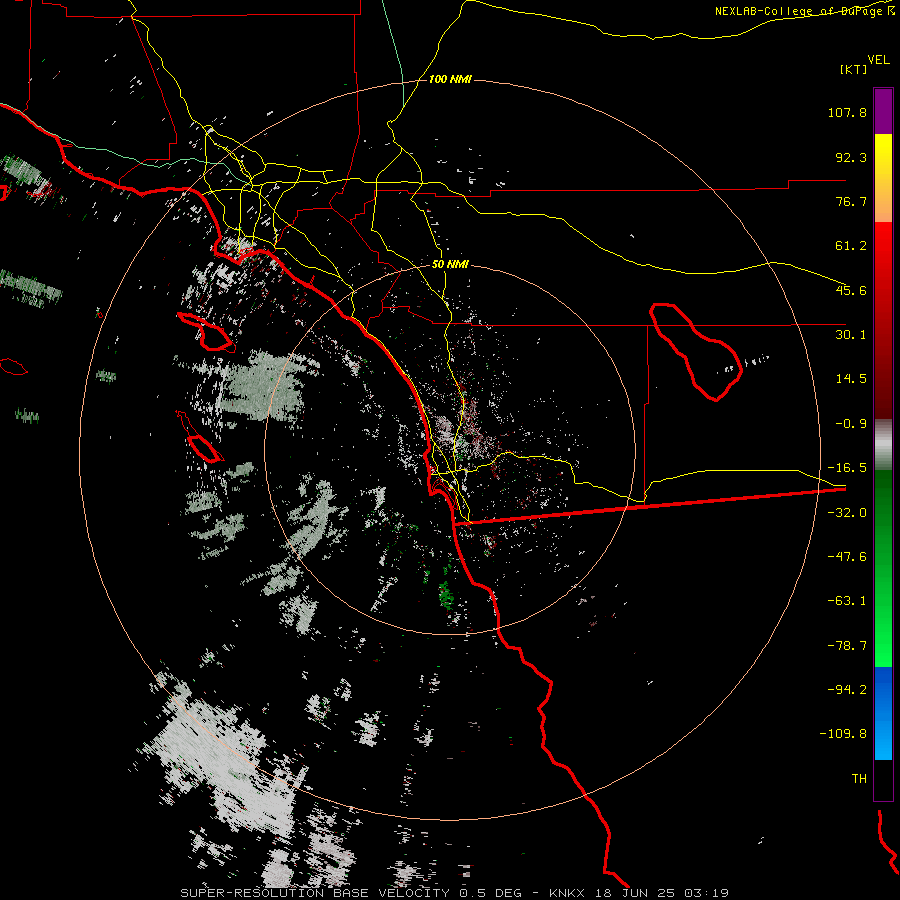
Task: Click the -63.1 velocity scale value
Action: (847, 601)
